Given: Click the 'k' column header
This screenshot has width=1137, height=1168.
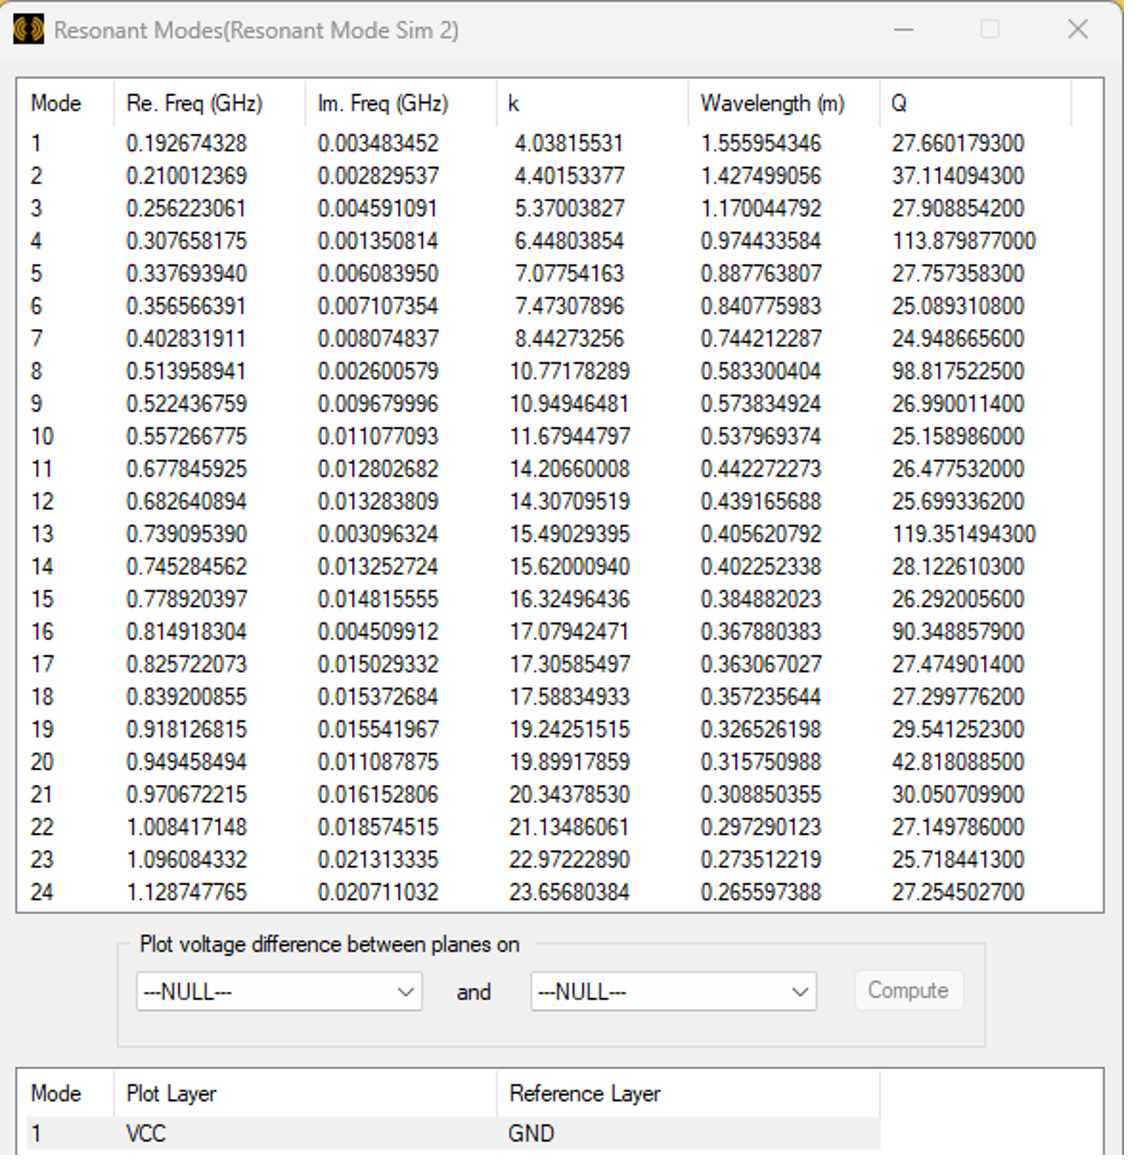Looking at the screenshot, I should [x=592, y=103].
